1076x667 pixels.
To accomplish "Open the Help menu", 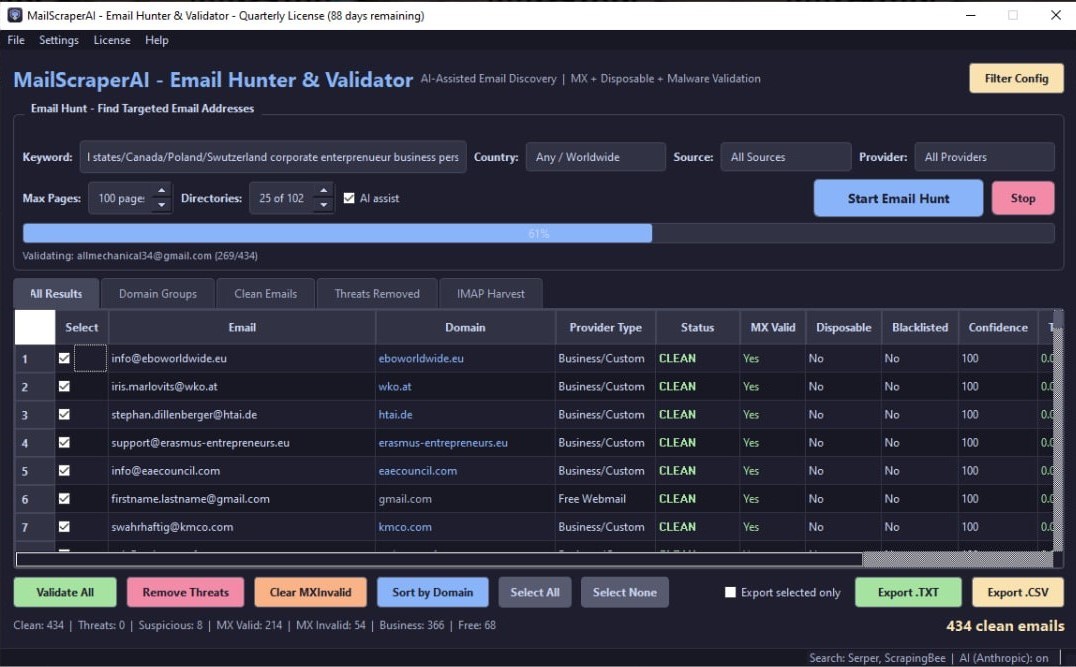I will point(156,40).
